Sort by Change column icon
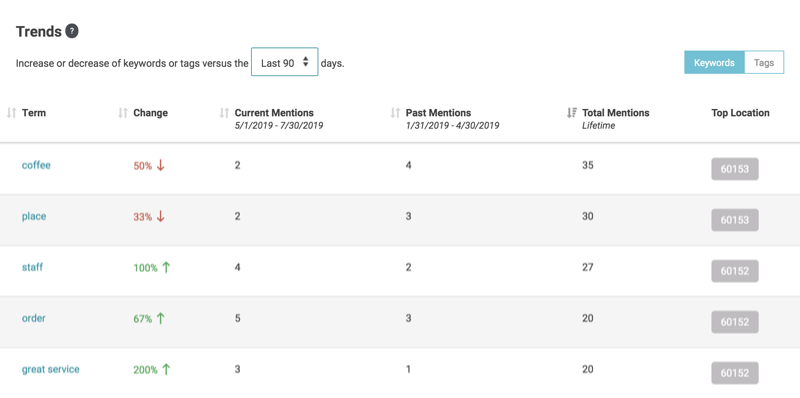This screenshot has height=398, width=800. click(x=122, y=113)
